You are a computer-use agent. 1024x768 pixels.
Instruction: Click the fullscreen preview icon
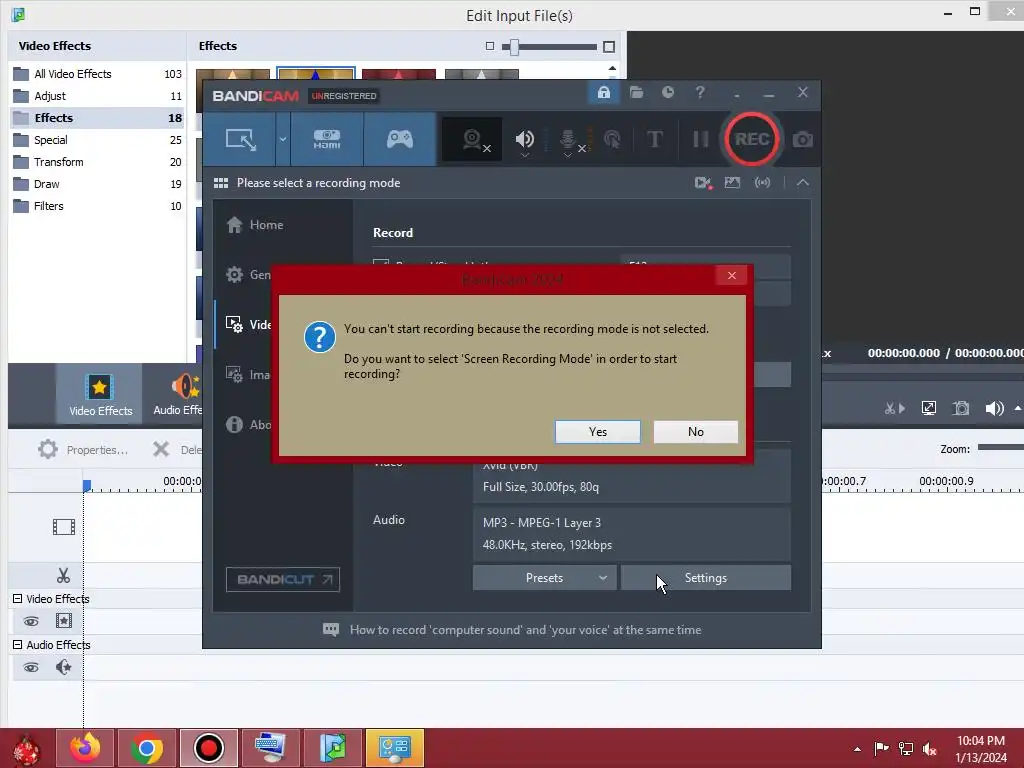click(x=928, y=409)
